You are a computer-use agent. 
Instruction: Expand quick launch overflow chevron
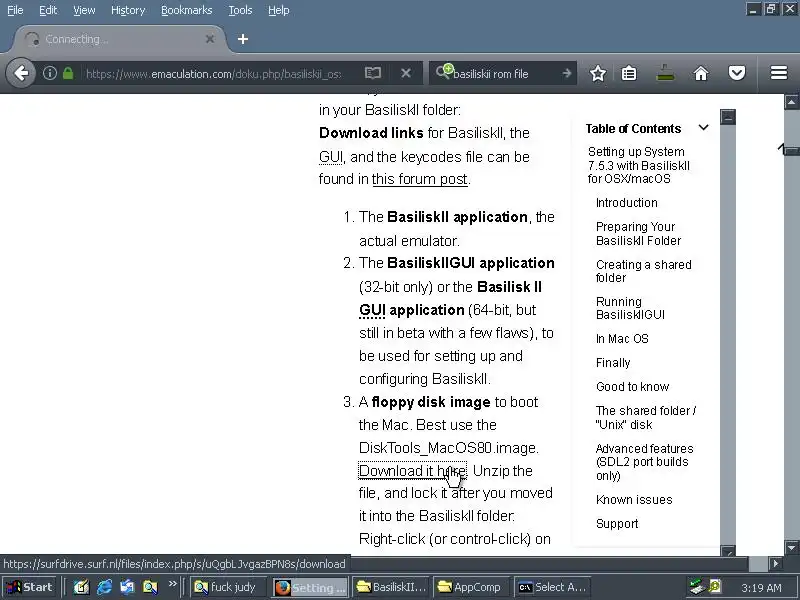pos(172,583)
